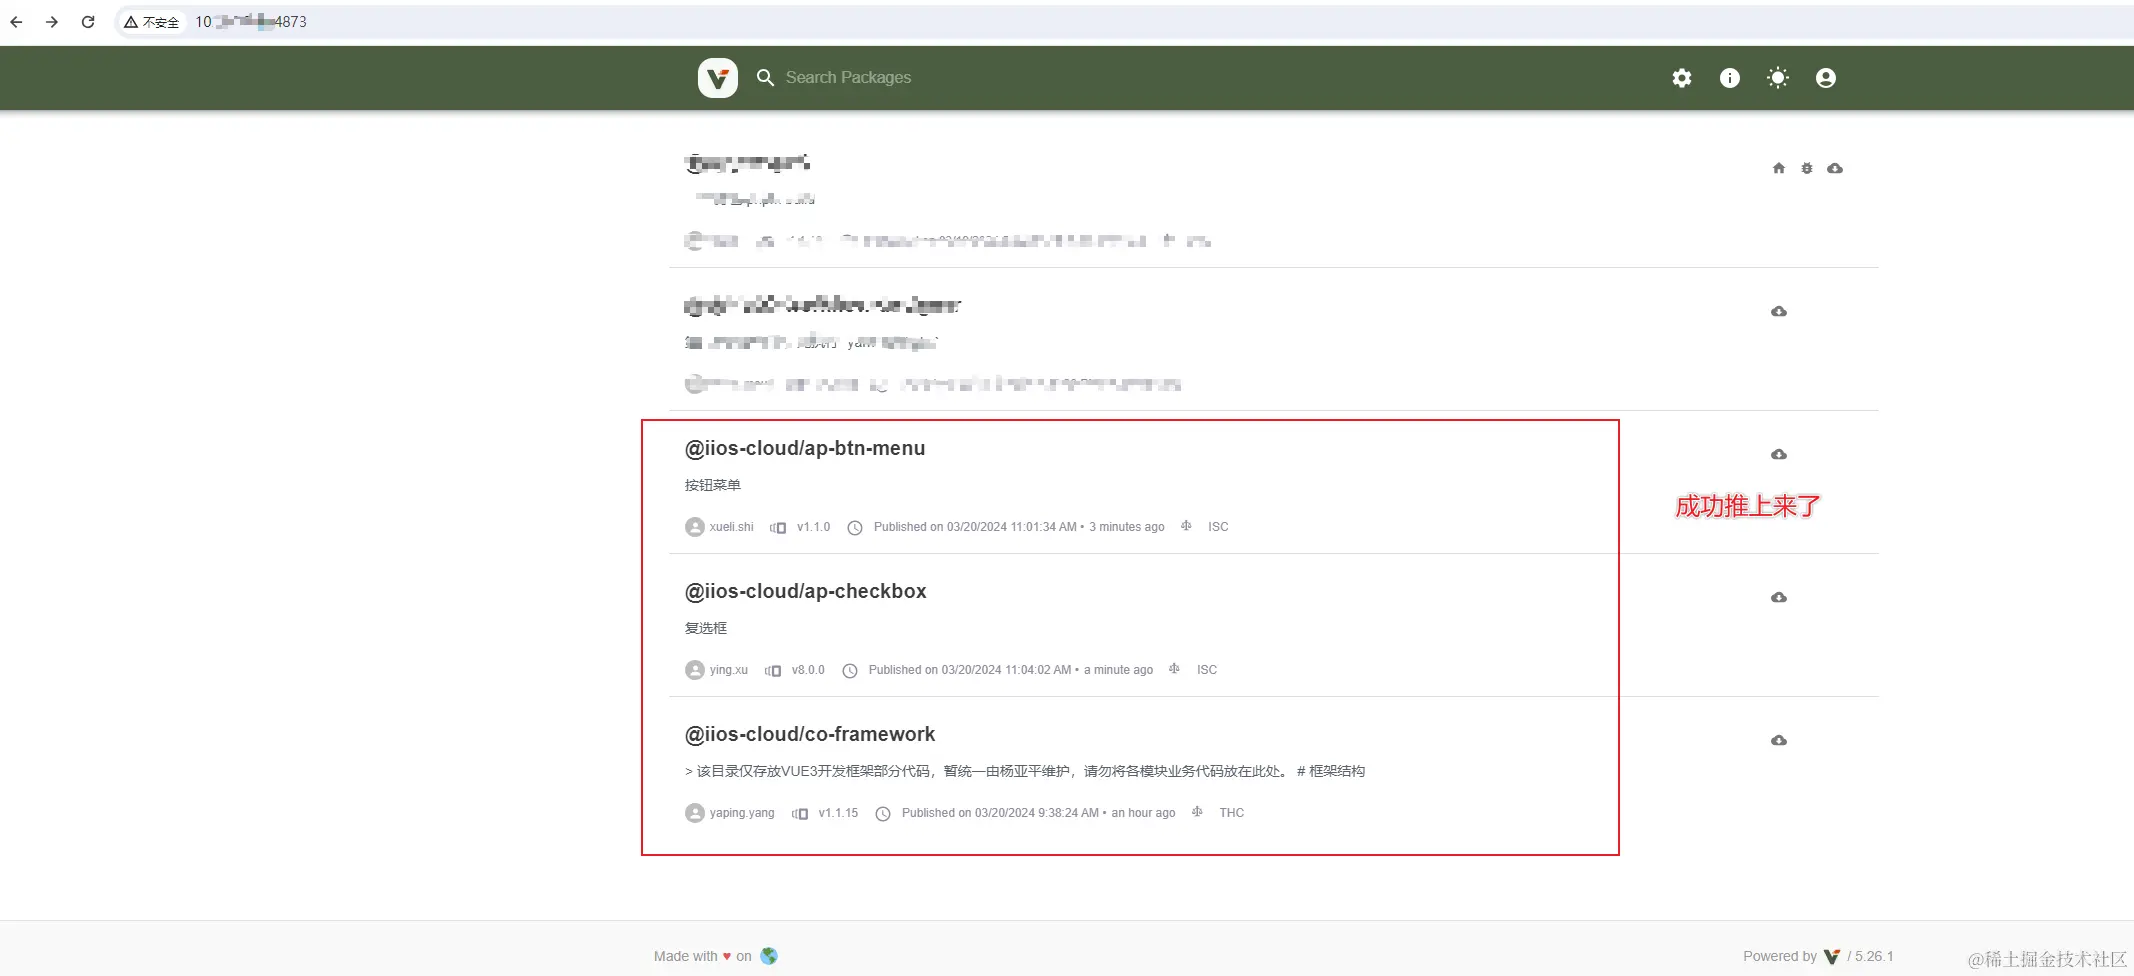The height and width of the screenshot is (976, 2134).
Task: Open the account login icon
Action: (1826, 78)
